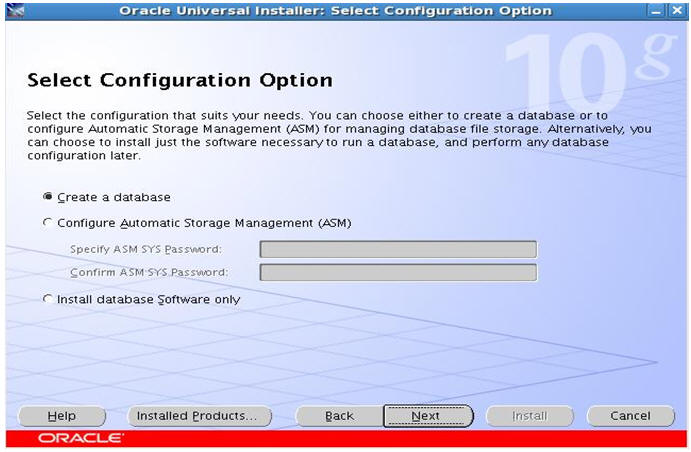The height and width of the screenshot is (452, 691).
Task: Cancel the installation
Action: [x=631, y=416]
